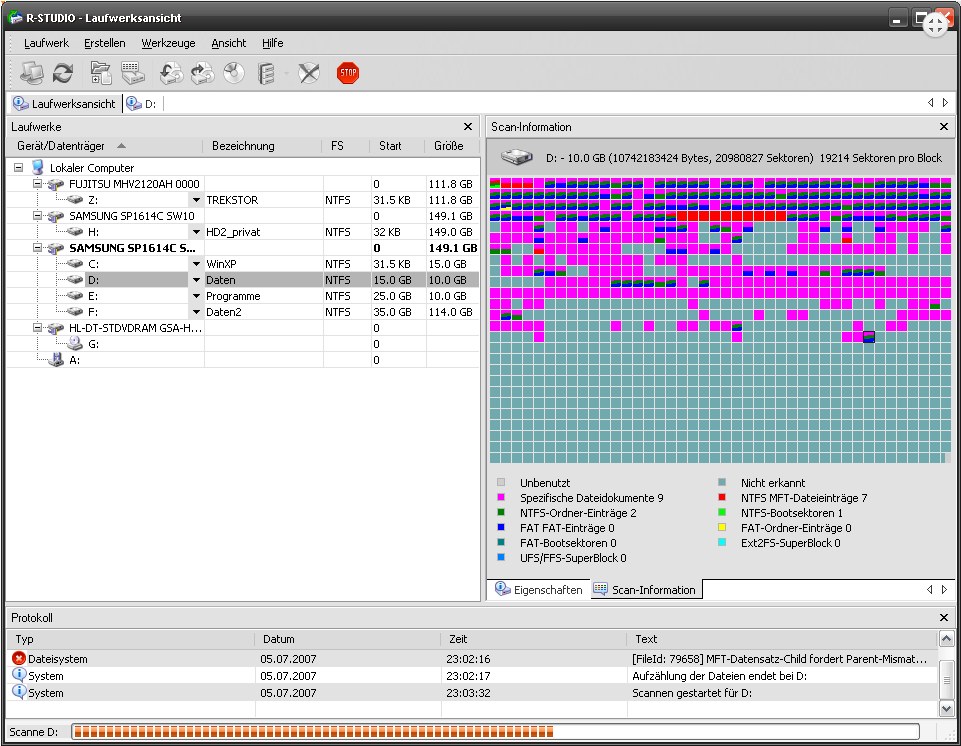Collapse the Lokaler Computer tree node

[19, 168]
